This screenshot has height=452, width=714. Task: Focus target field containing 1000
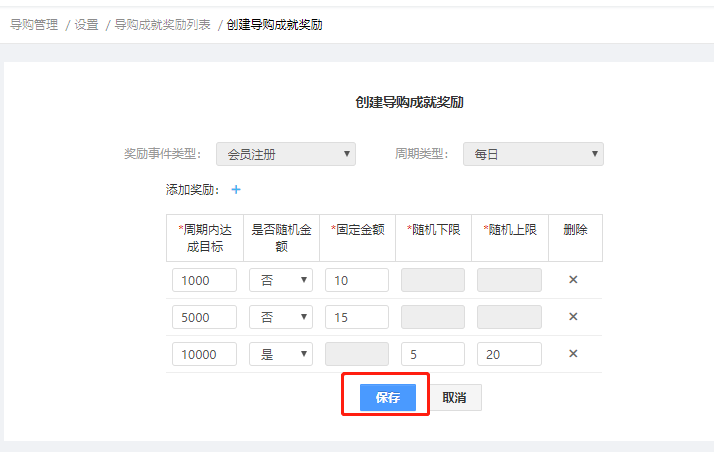(204, 280)
